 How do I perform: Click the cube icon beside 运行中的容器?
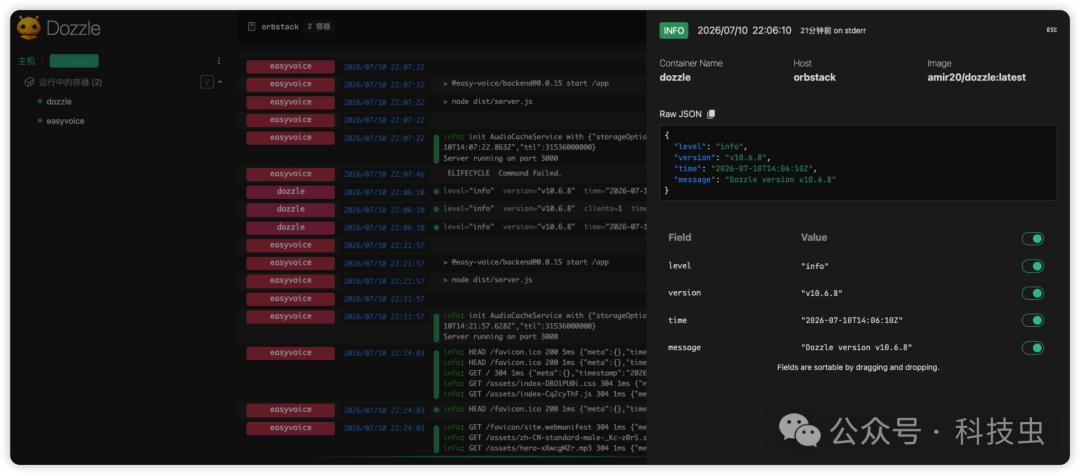pos(30,82)
